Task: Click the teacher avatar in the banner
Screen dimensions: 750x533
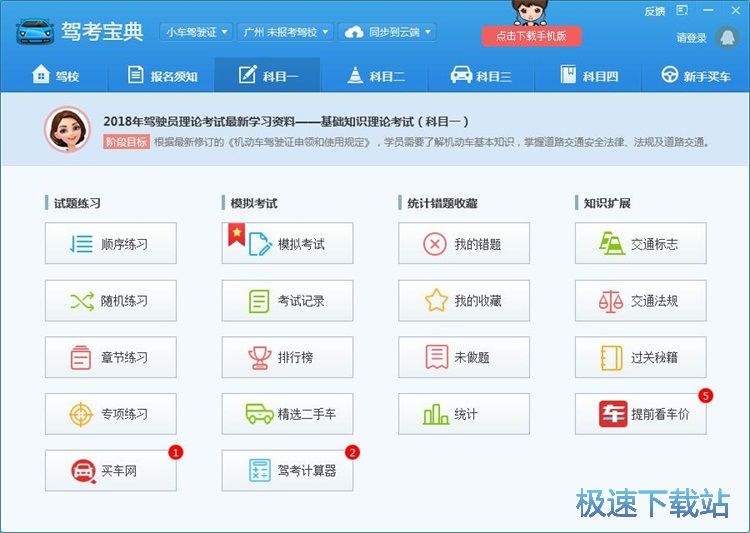Action: click(67, 129)
